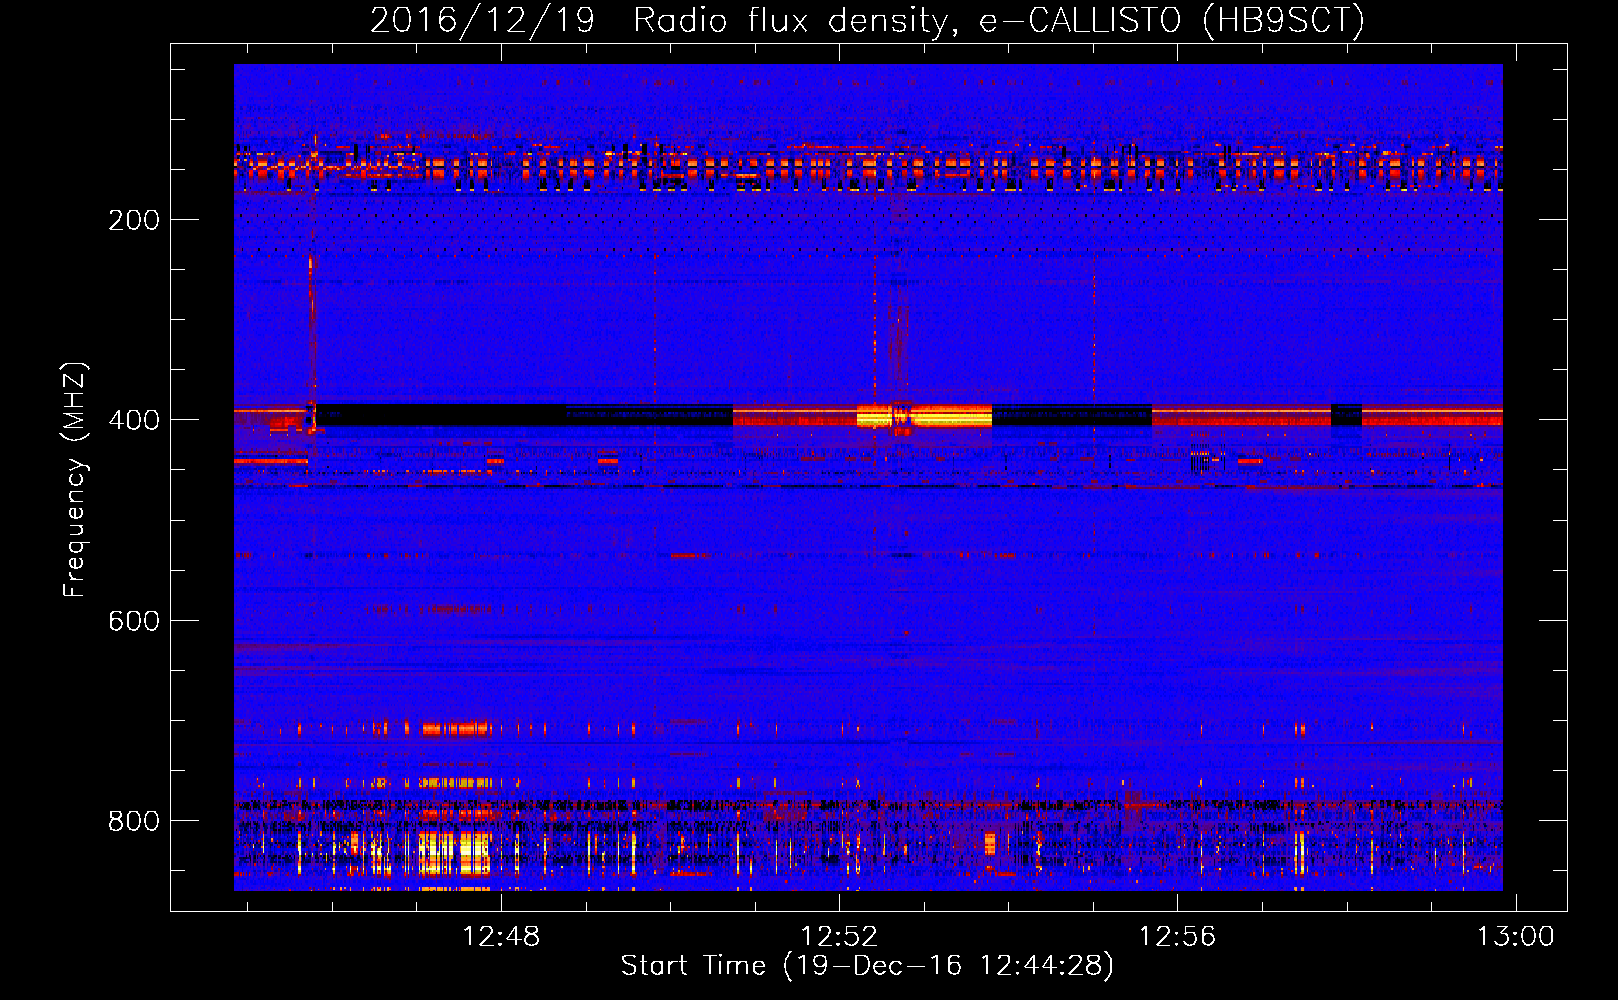
Task: Click the 200 frequency tick label
Action: 134,220
